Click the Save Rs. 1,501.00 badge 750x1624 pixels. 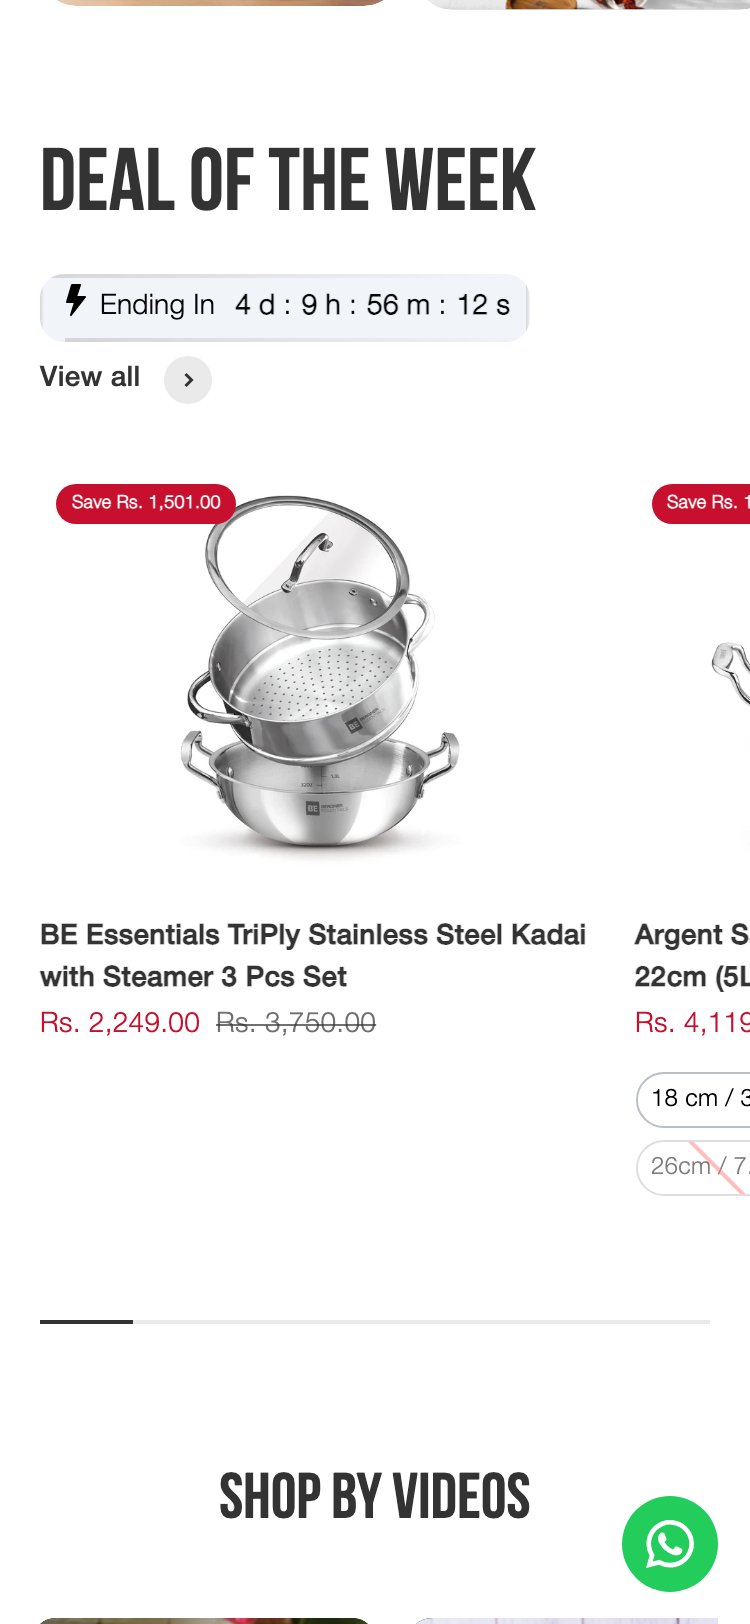(145, 503)
